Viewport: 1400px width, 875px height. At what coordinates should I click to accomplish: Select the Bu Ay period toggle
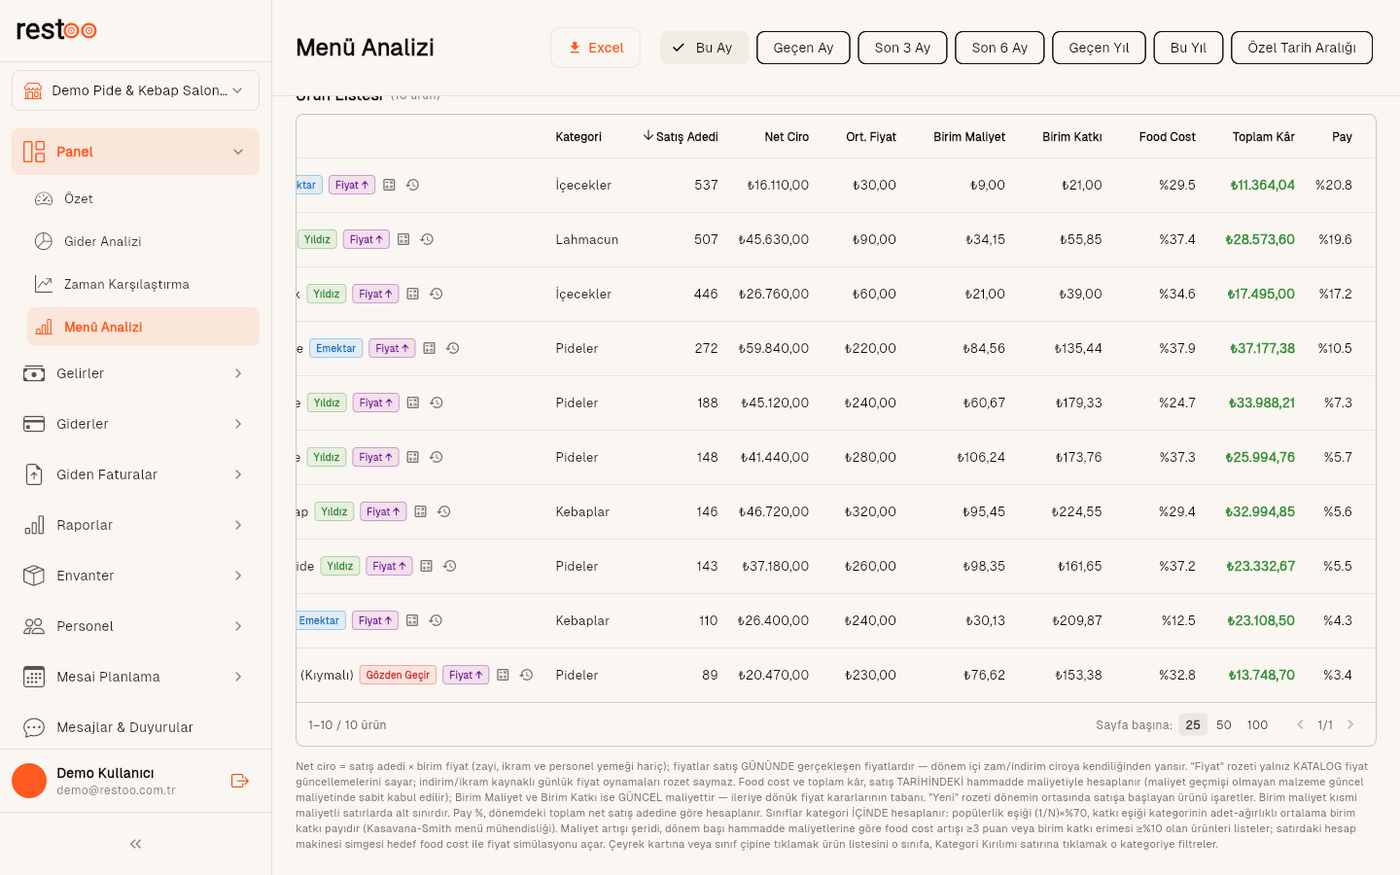(704, 48)
